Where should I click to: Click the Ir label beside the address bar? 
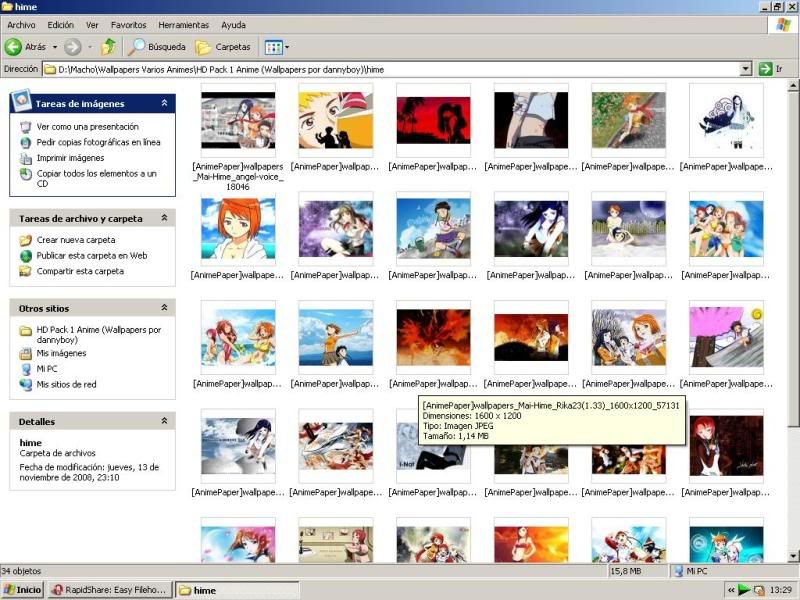(779, 69)
